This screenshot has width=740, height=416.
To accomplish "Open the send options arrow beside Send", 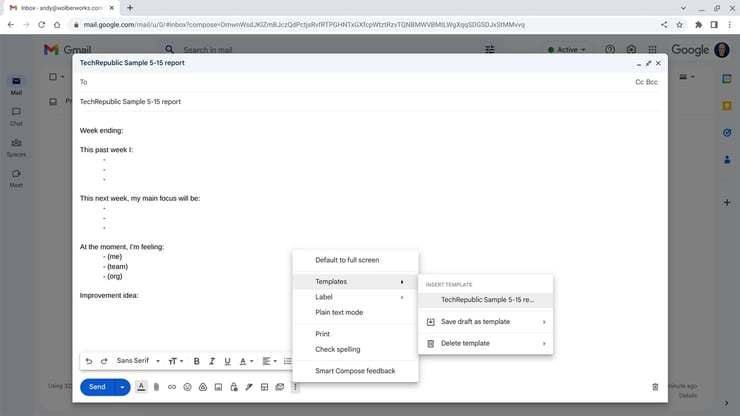I will (x=122, y=387).
